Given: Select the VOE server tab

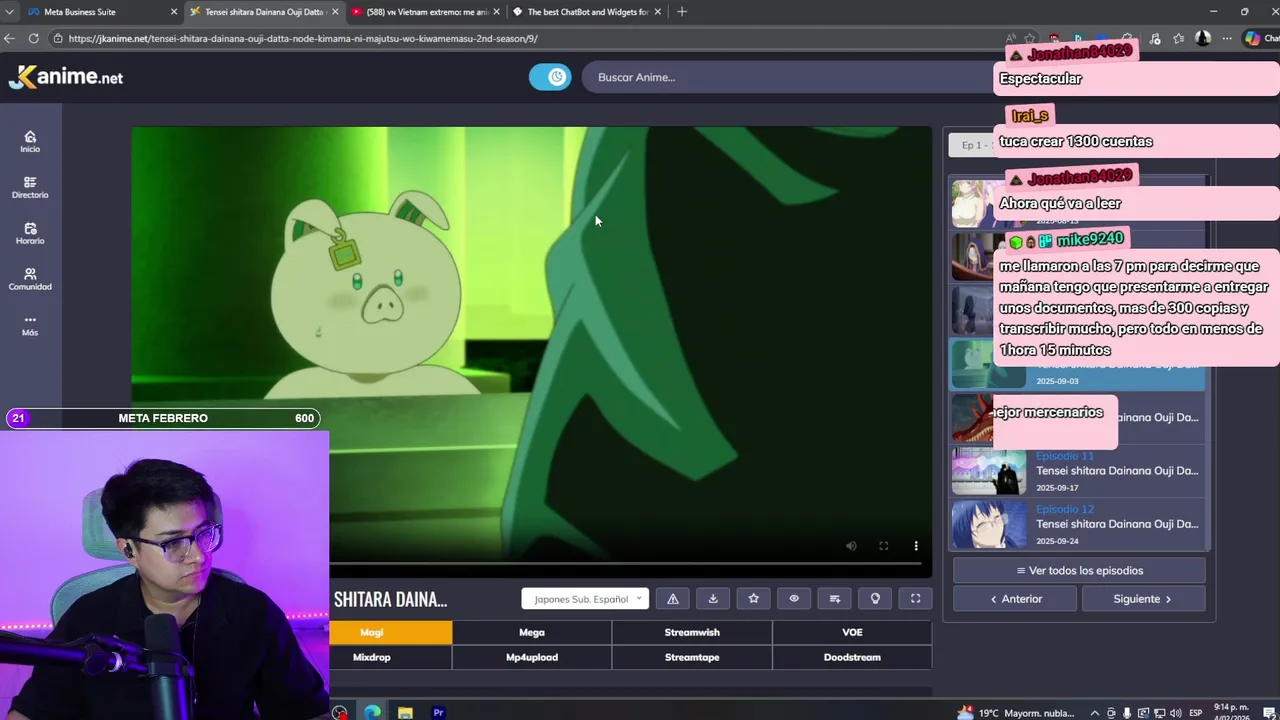Looking at the screenshot, I should tap(852, 632).
